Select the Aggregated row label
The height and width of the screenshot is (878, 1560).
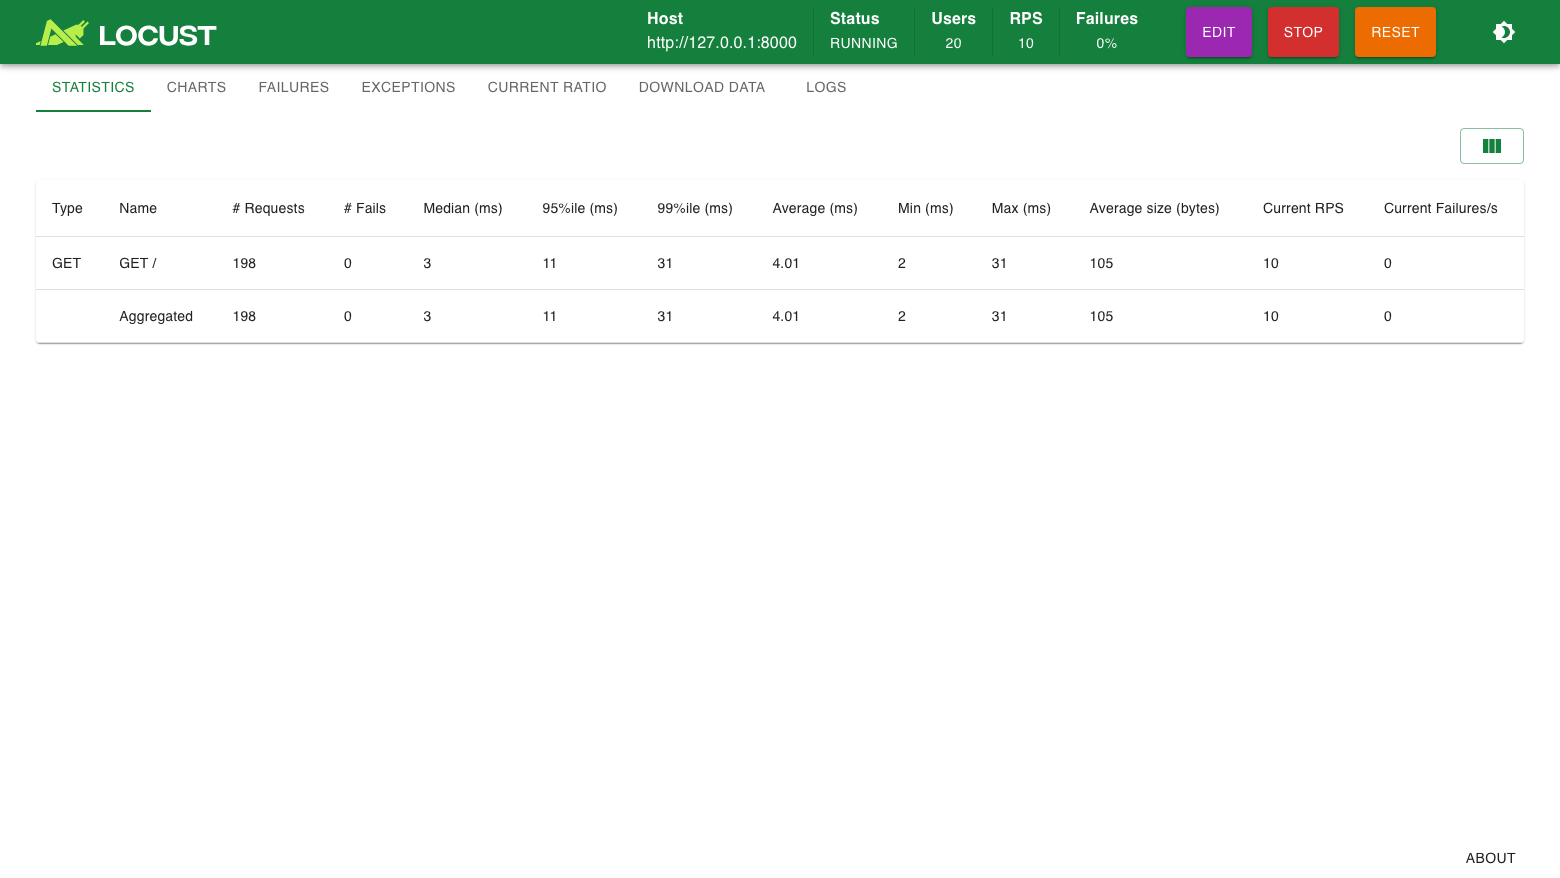pyautogui.click(x=156, y=316)
